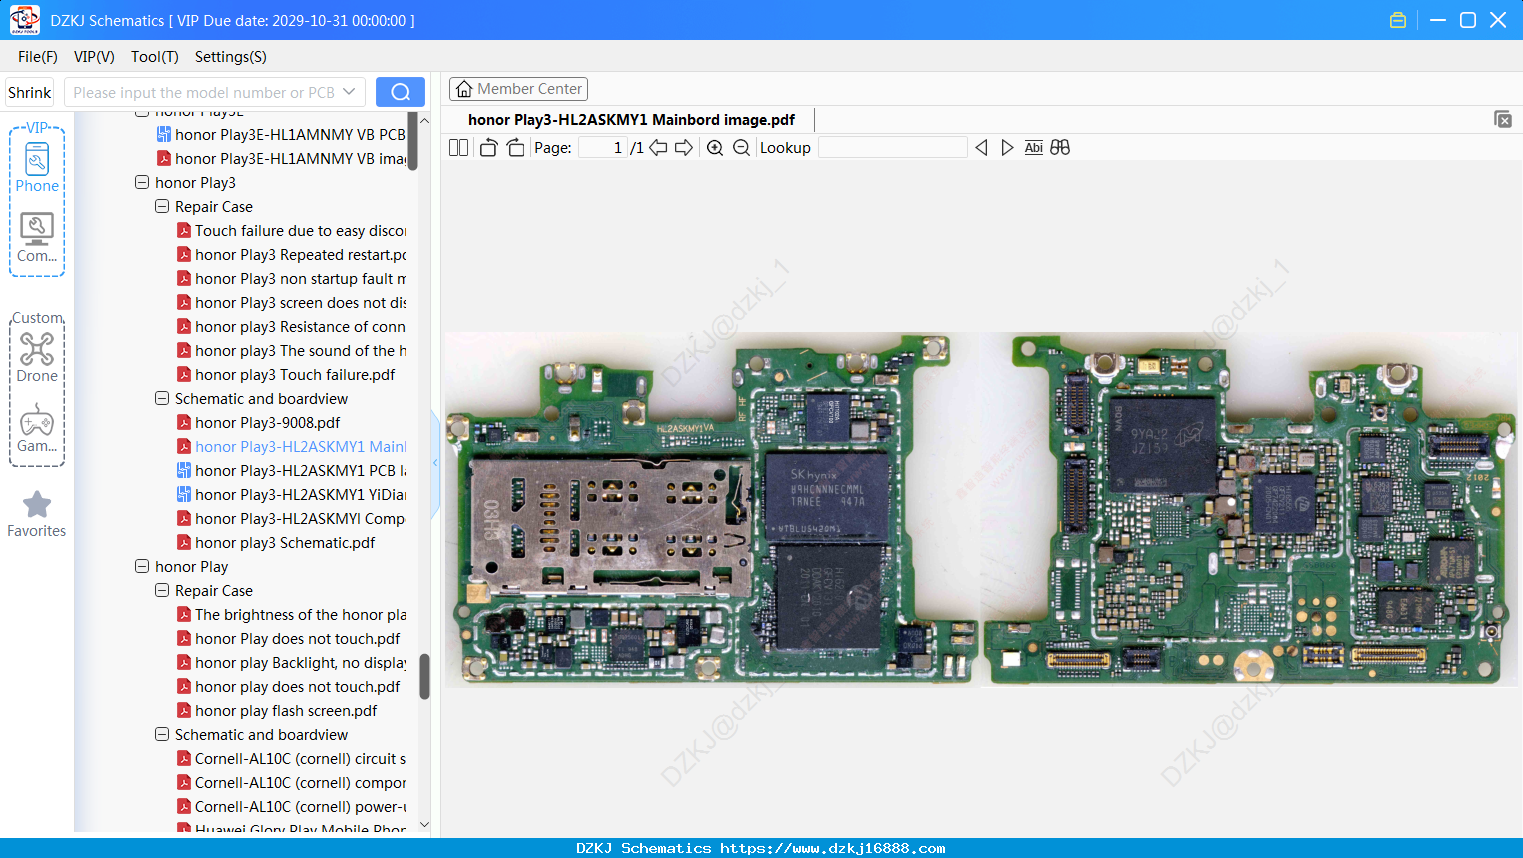Viewport: 1523px width, 858px height.
Task: Go to previous page with left arrow
Action: point(658,148)
